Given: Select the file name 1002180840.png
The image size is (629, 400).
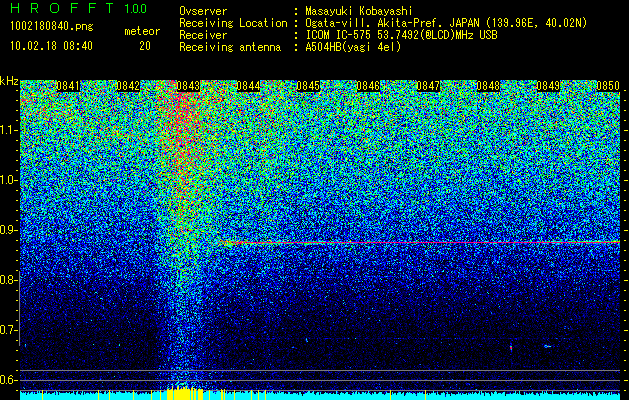Looking at the screenshot, I should (x=52, y=27).
